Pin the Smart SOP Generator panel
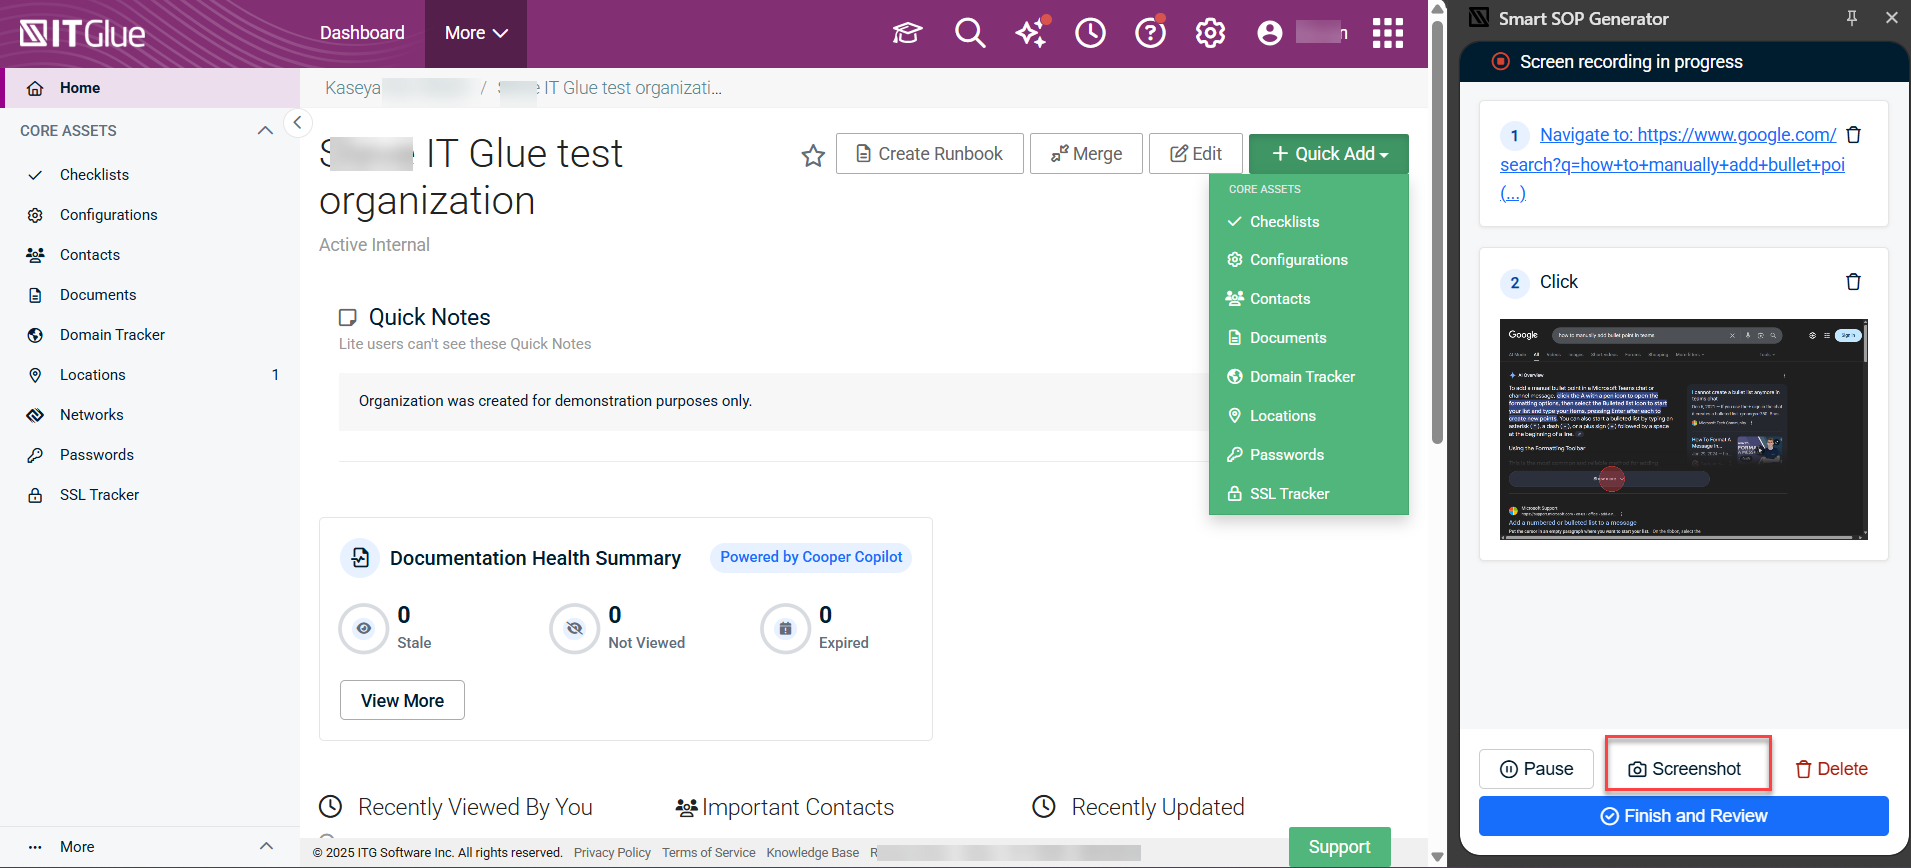This screenshot has width=1911, height=868. pos(1852,18)
